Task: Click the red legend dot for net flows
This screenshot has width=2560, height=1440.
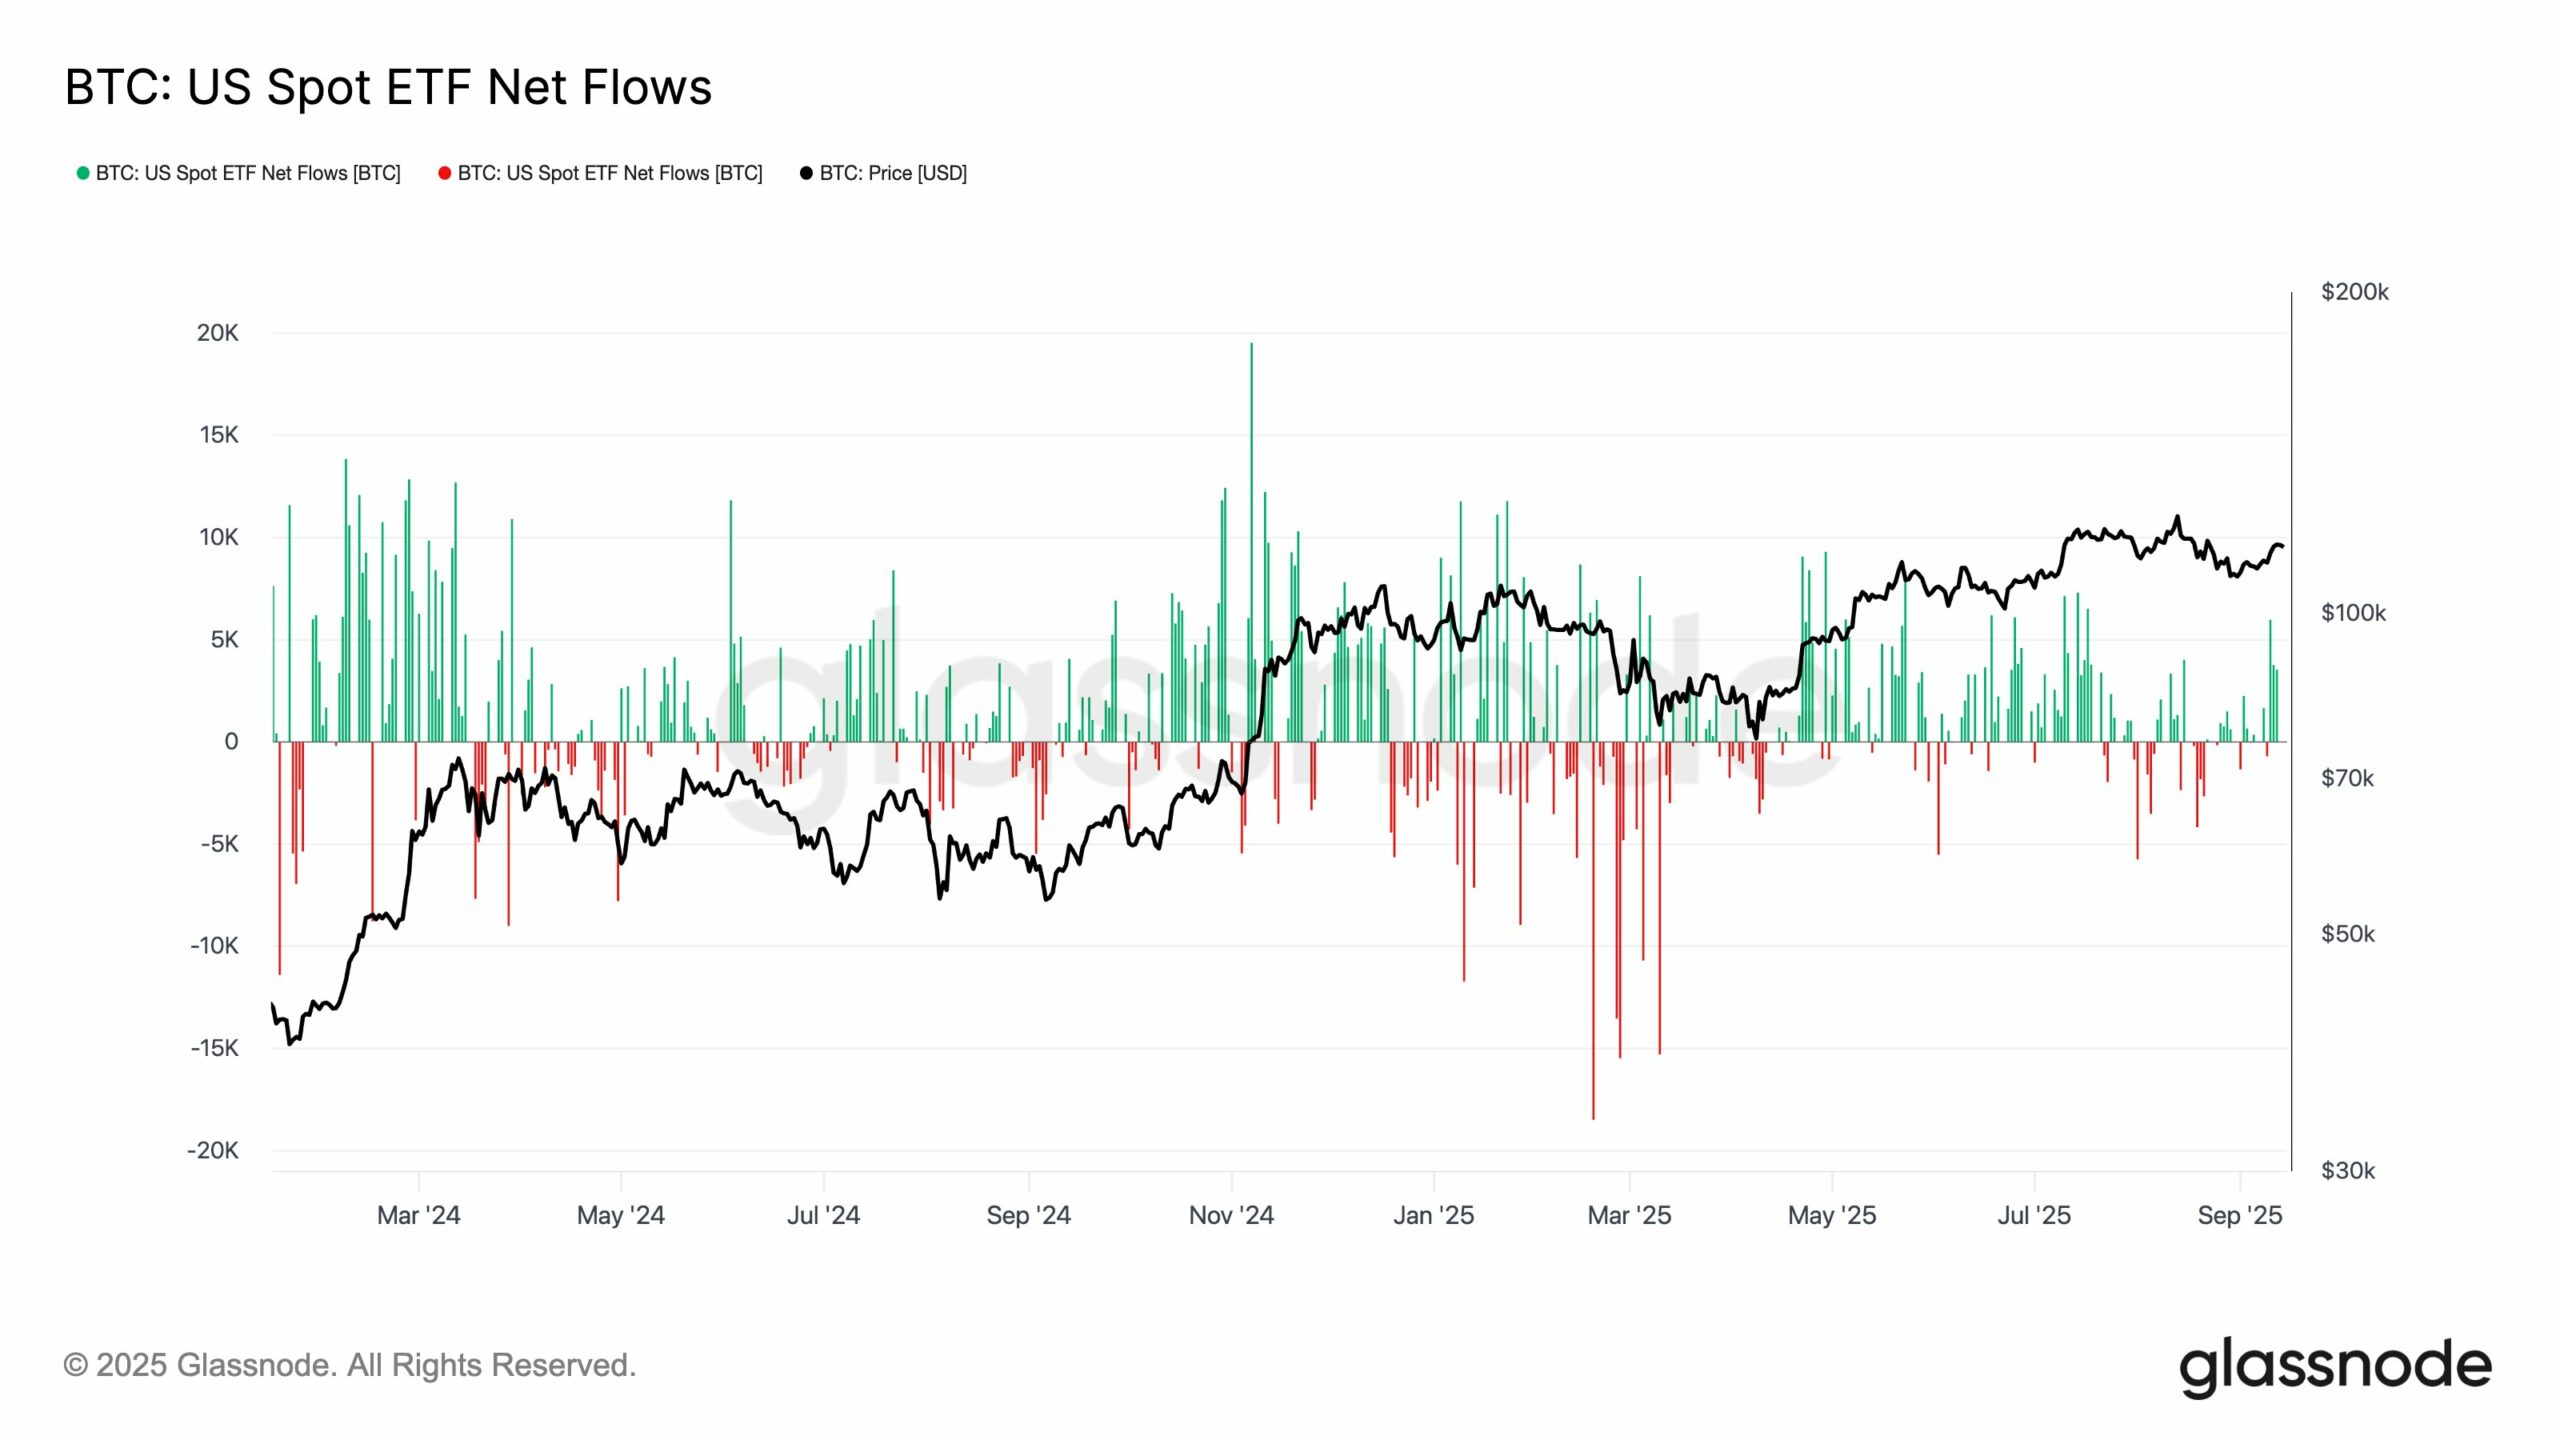Action: coord(445,173)
